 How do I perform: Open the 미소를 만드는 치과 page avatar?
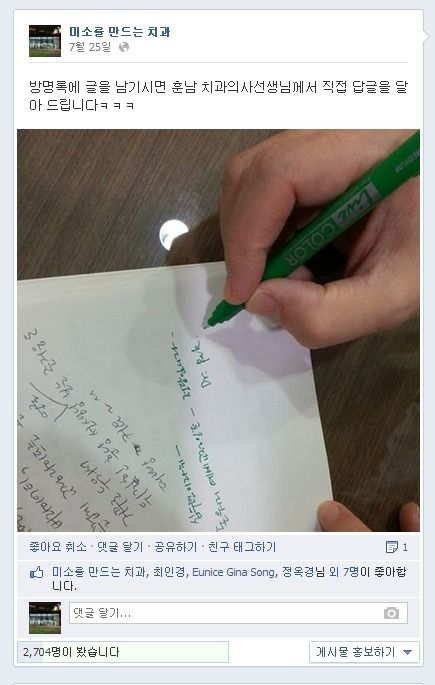point(45,41)
